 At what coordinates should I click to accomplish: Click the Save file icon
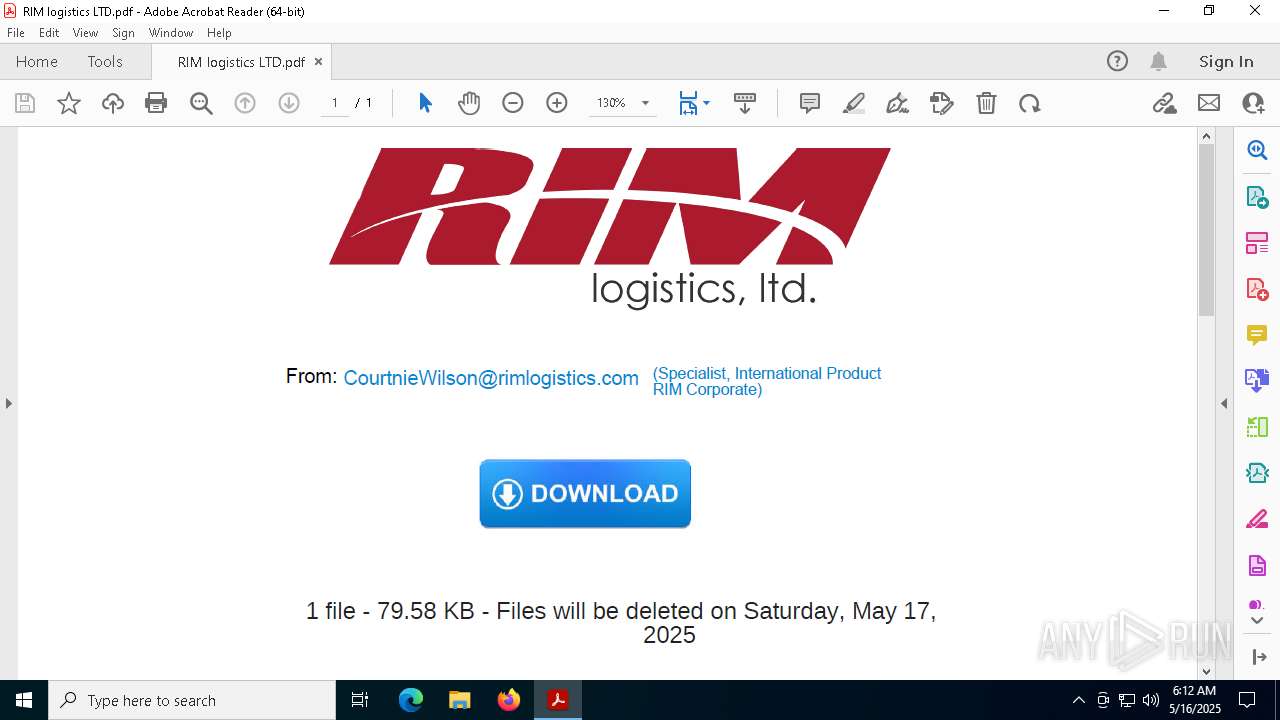click(x=25, y=103)
